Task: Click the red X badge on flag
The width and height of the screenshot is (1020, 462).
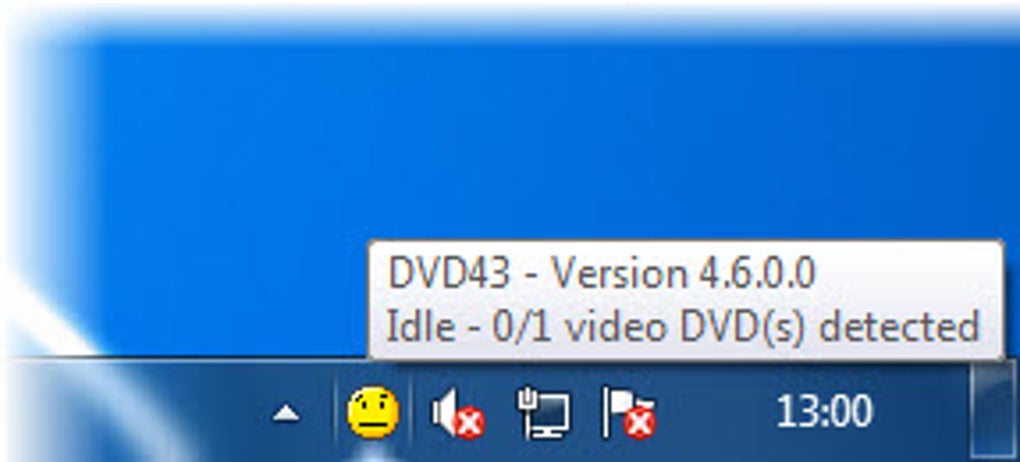Action: pos(640,425)
